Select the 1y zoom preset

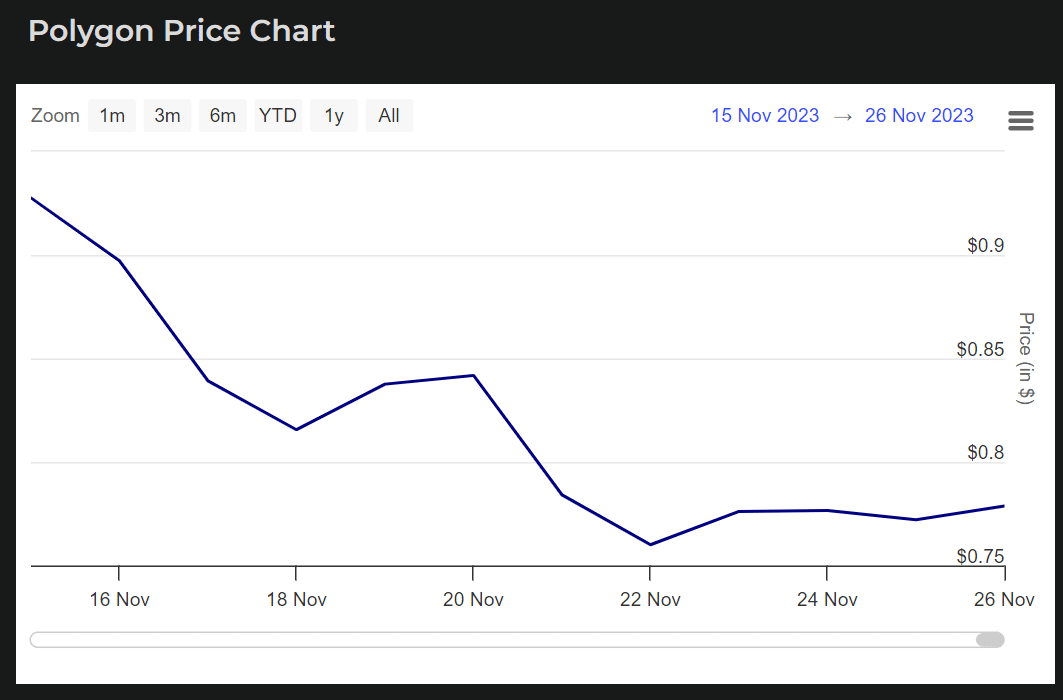334,115
